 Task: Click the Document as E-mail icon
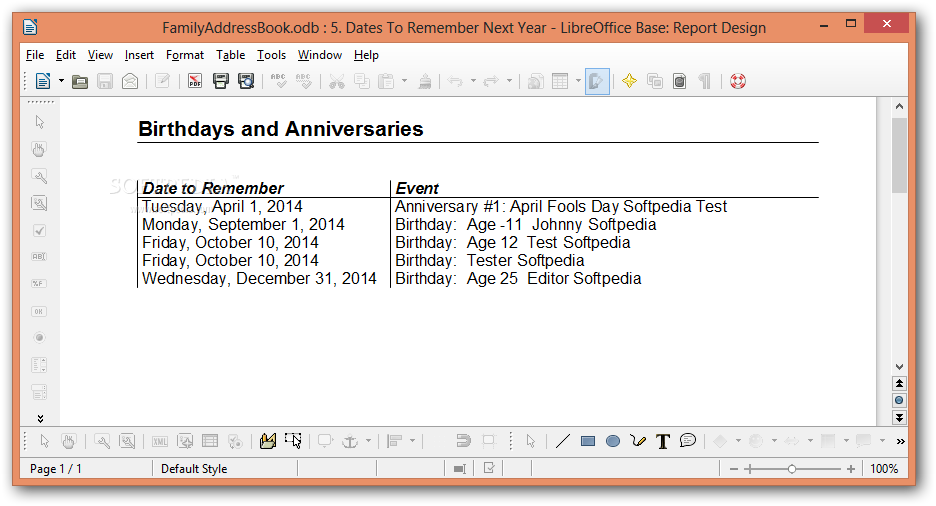point(130,81)
